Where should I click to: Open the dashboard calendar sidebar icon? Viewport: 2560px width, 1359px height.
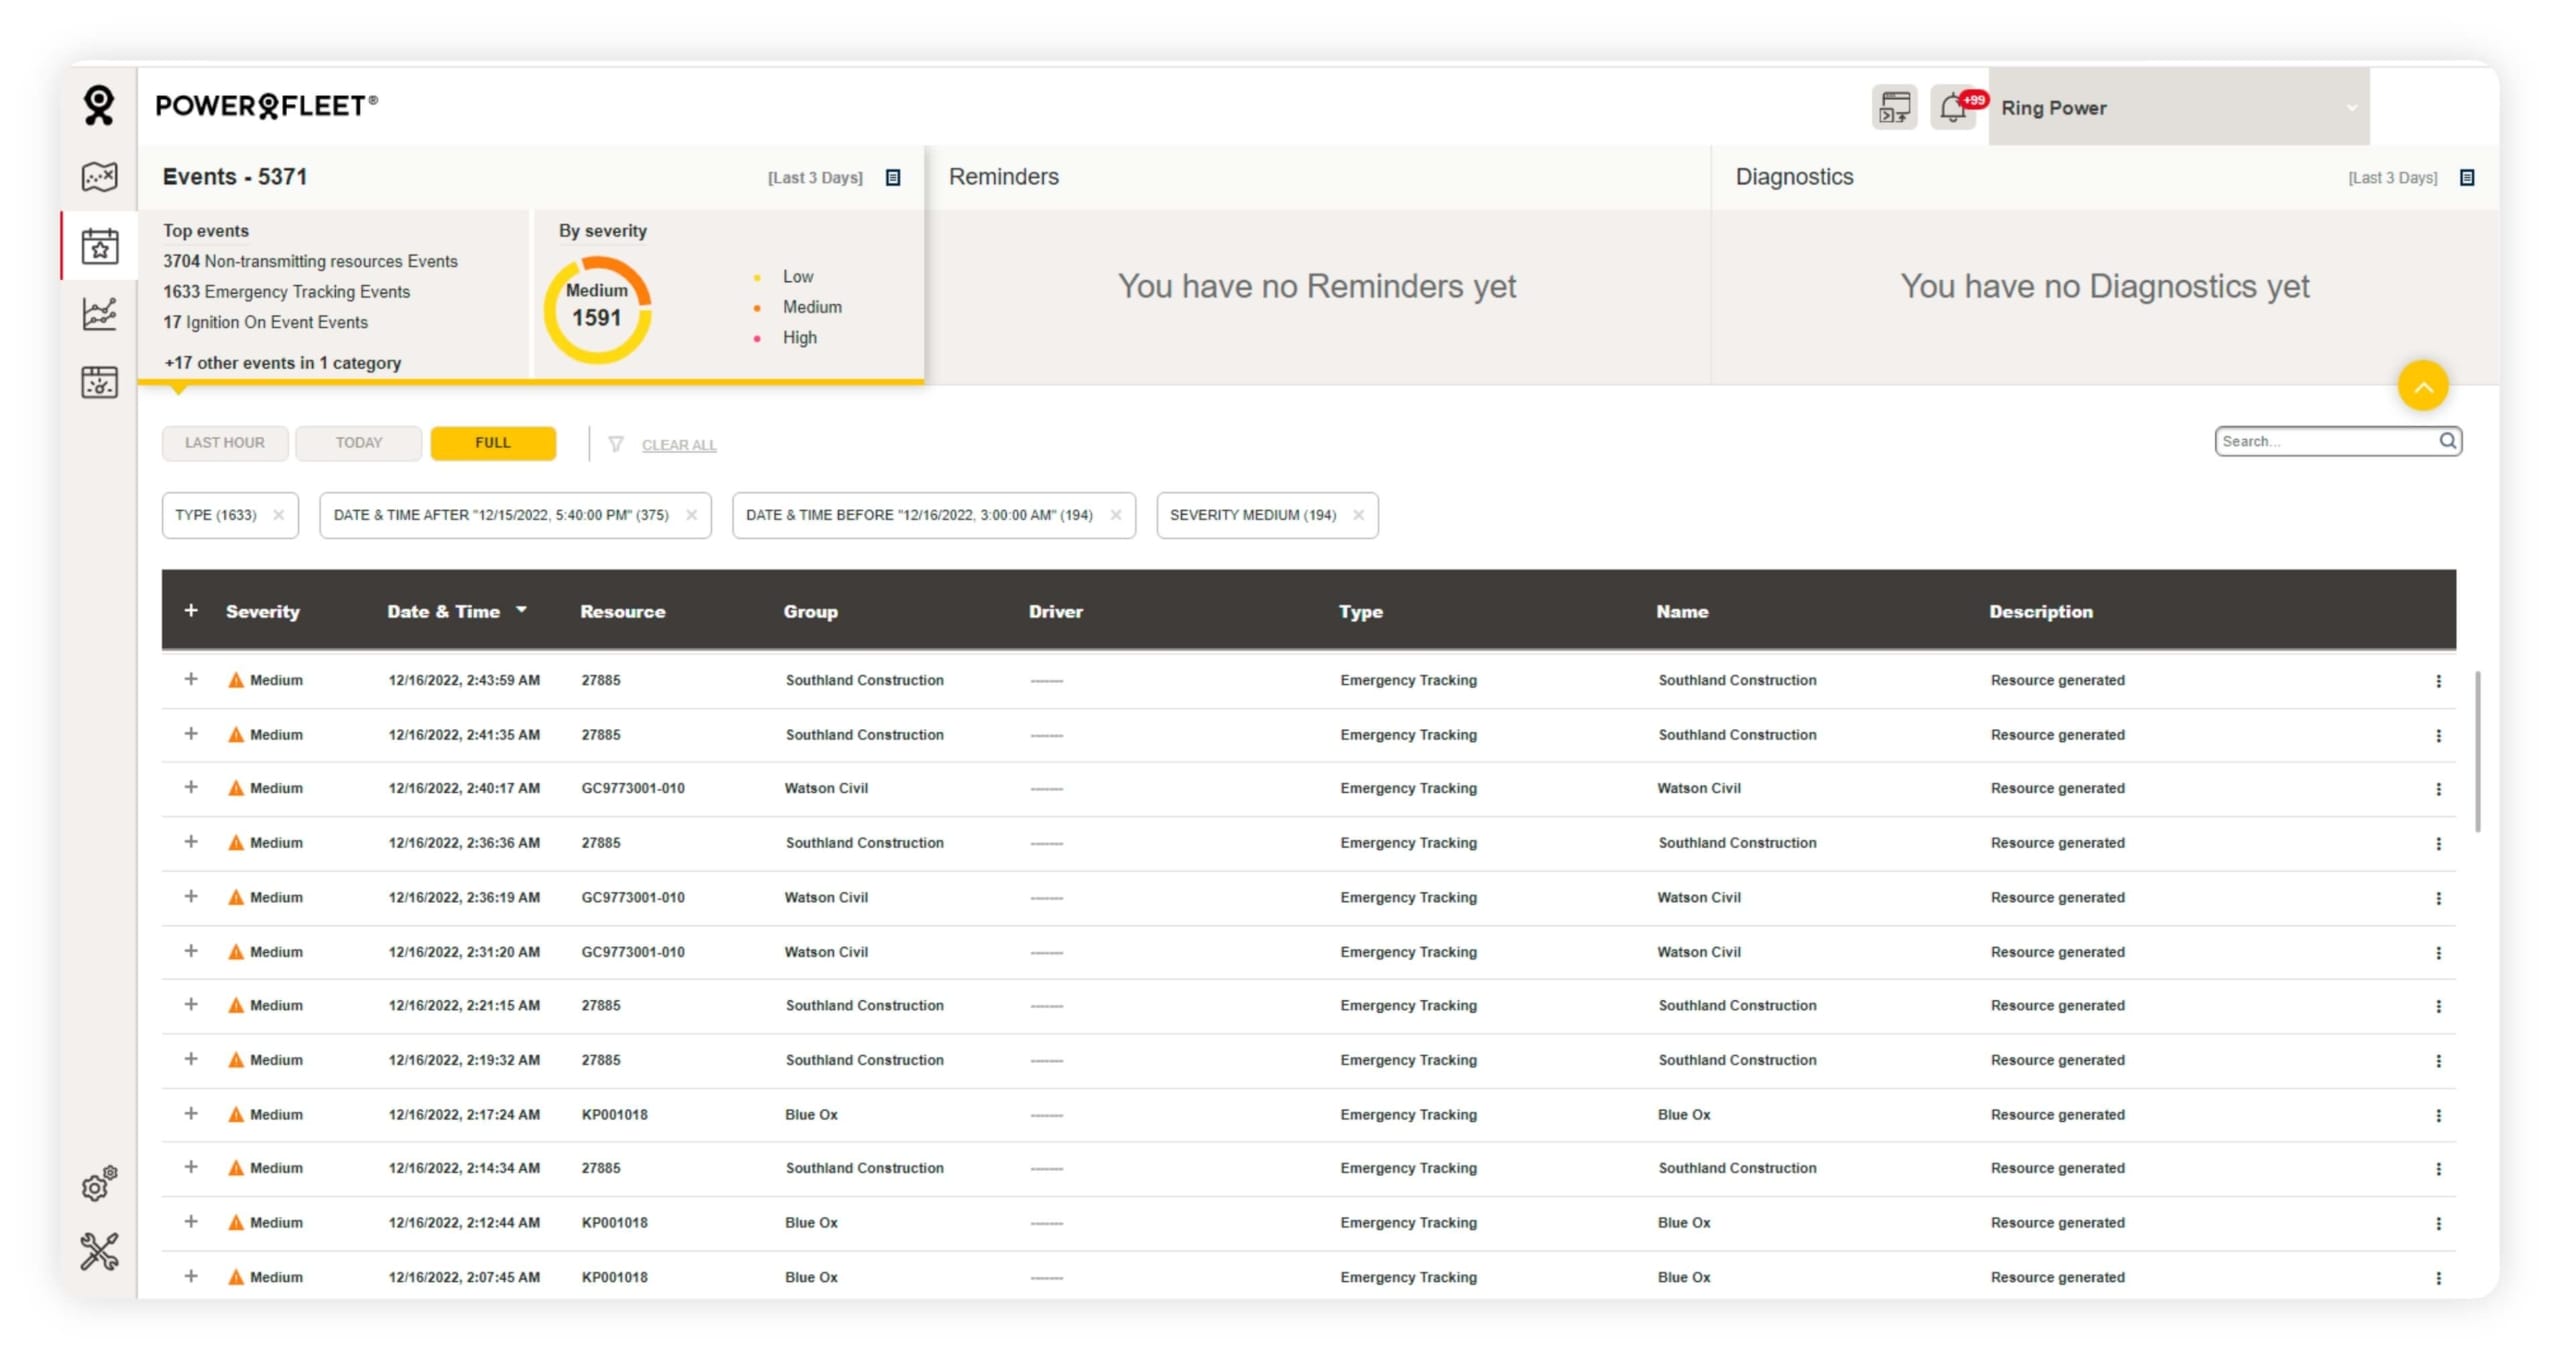tap(99, 382)
